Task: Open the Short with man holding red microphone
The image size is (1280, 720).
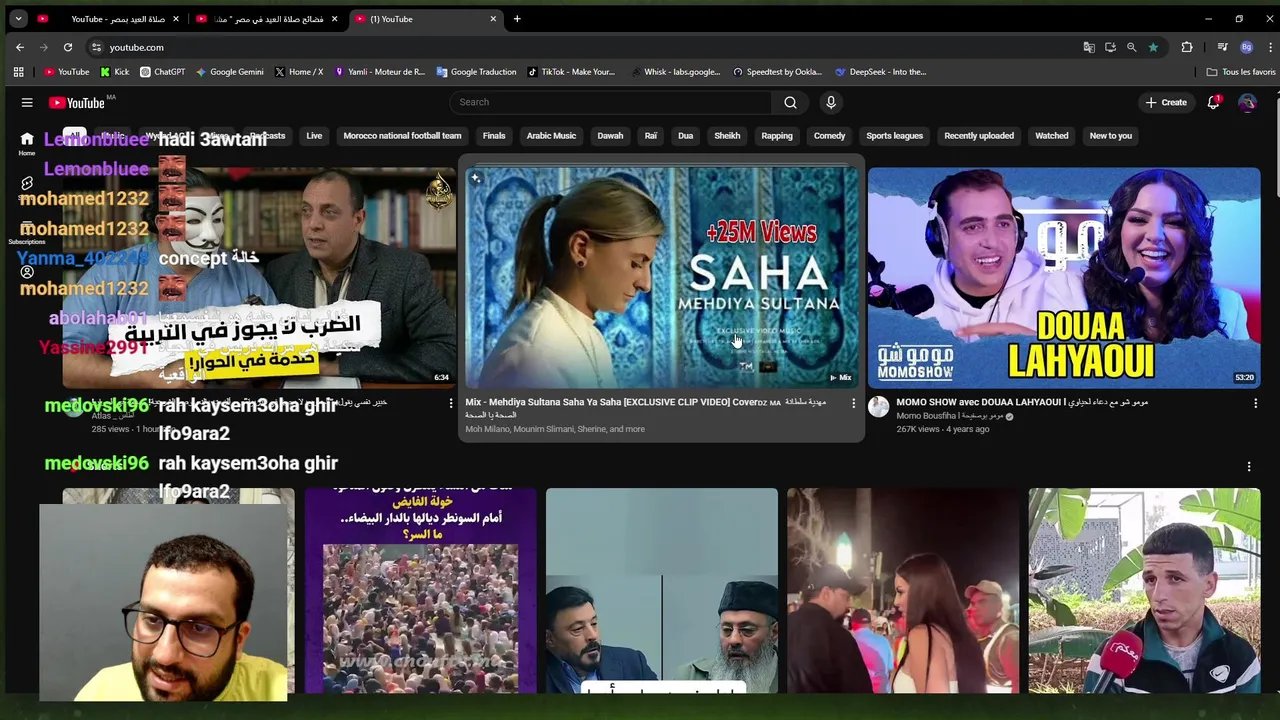Action: coord(1144,590)
